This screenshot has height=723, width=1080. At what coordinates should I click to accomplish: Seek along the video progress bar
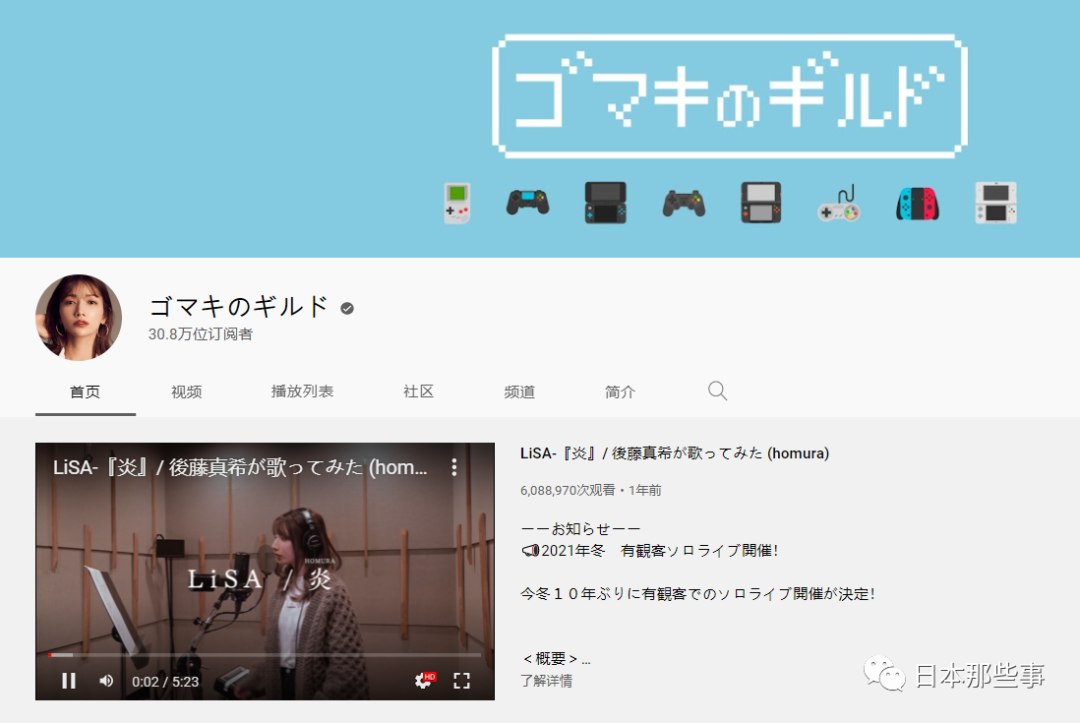point(264,655)
